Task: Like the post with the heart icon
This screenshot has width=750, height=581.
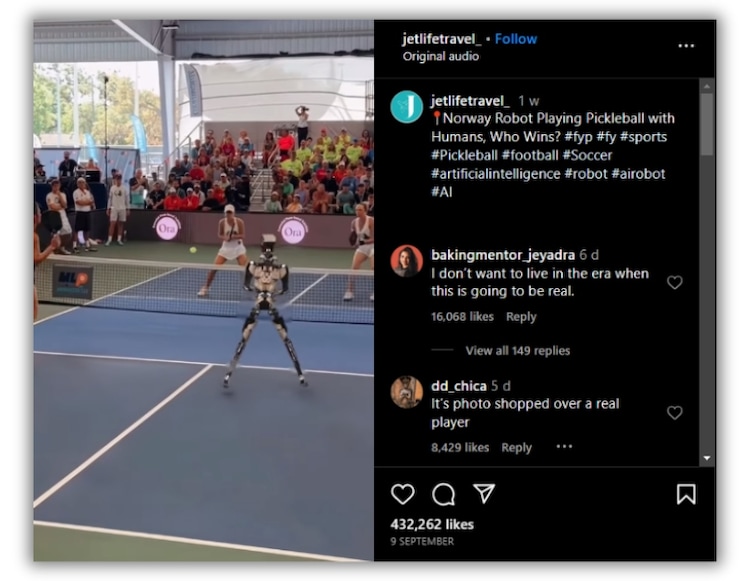Action: click(402, 494)
